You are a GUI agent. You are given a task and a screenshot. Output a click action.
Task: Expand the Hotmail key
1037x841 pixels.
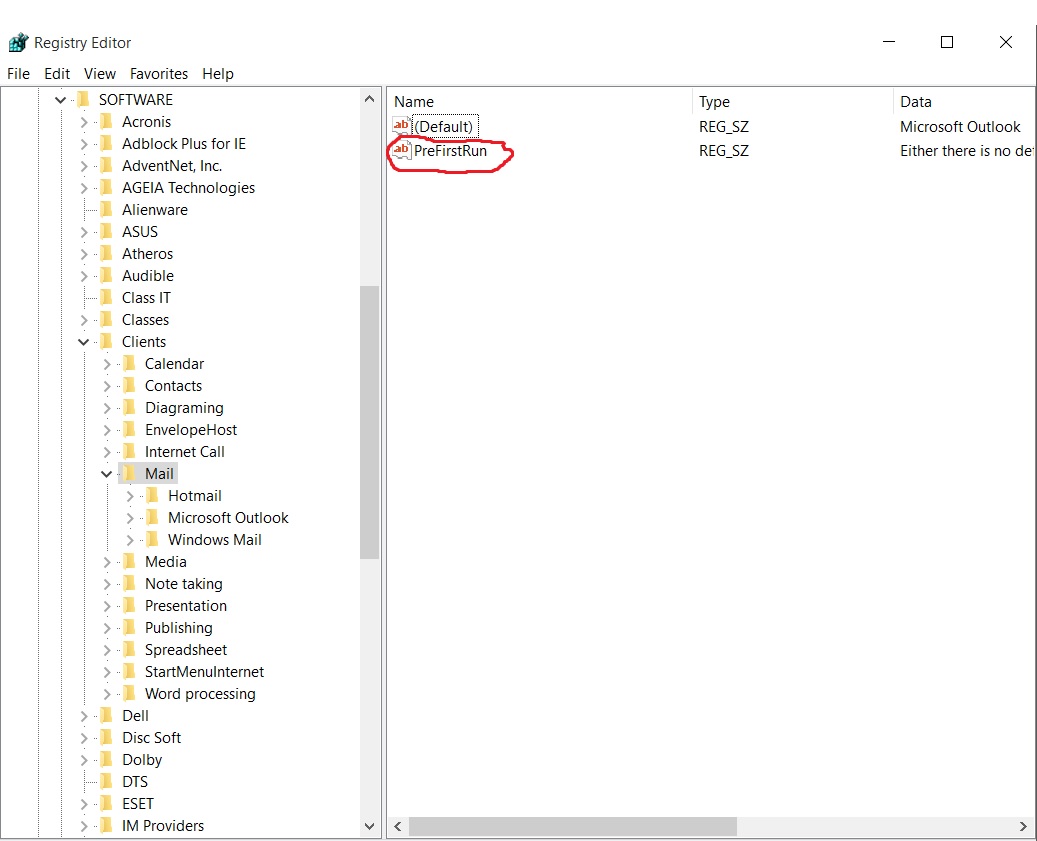(130, 496)
